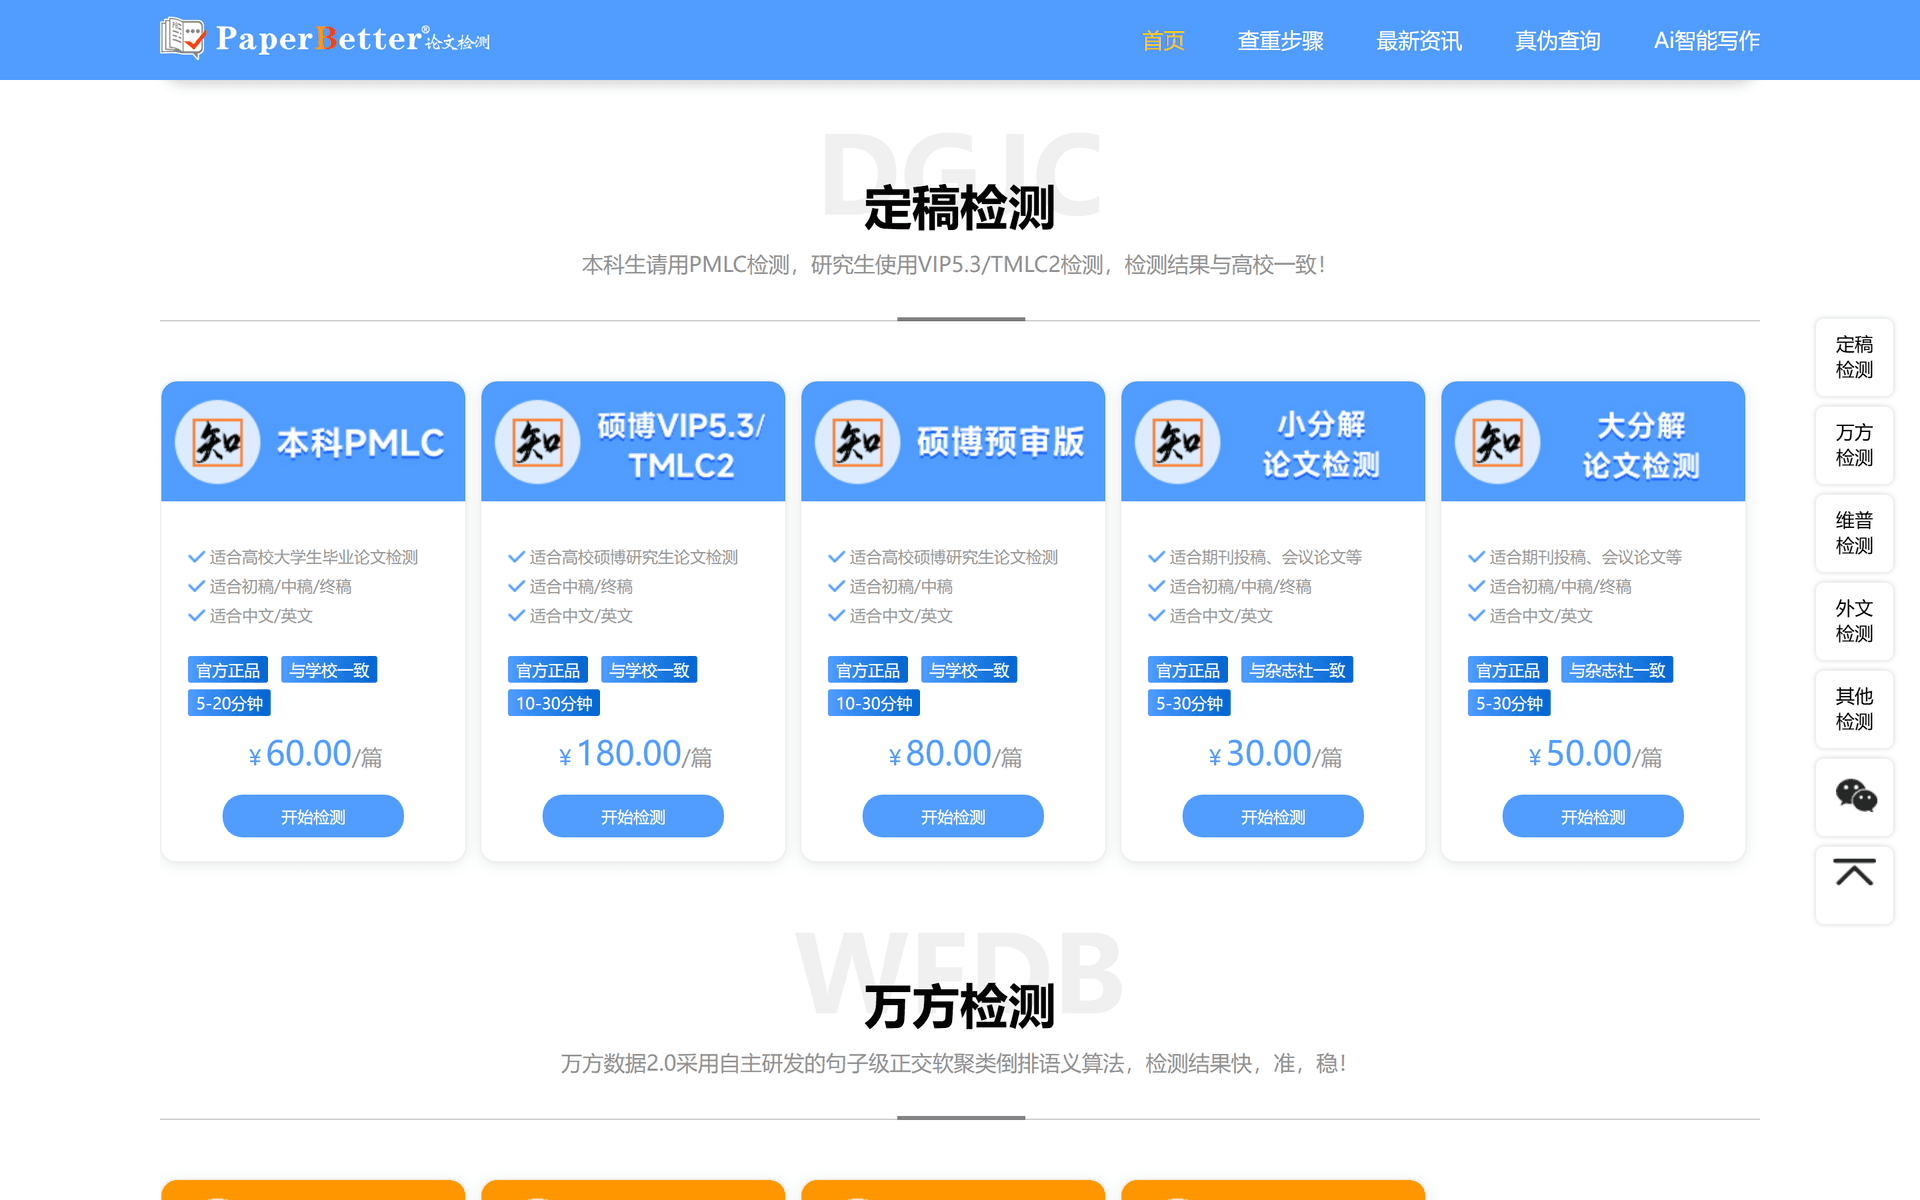The height and width of the screenshot is (1200, 1920).
Task: Click the 知 icon on 小分解论文检测 card
Action: (1178, 442)
